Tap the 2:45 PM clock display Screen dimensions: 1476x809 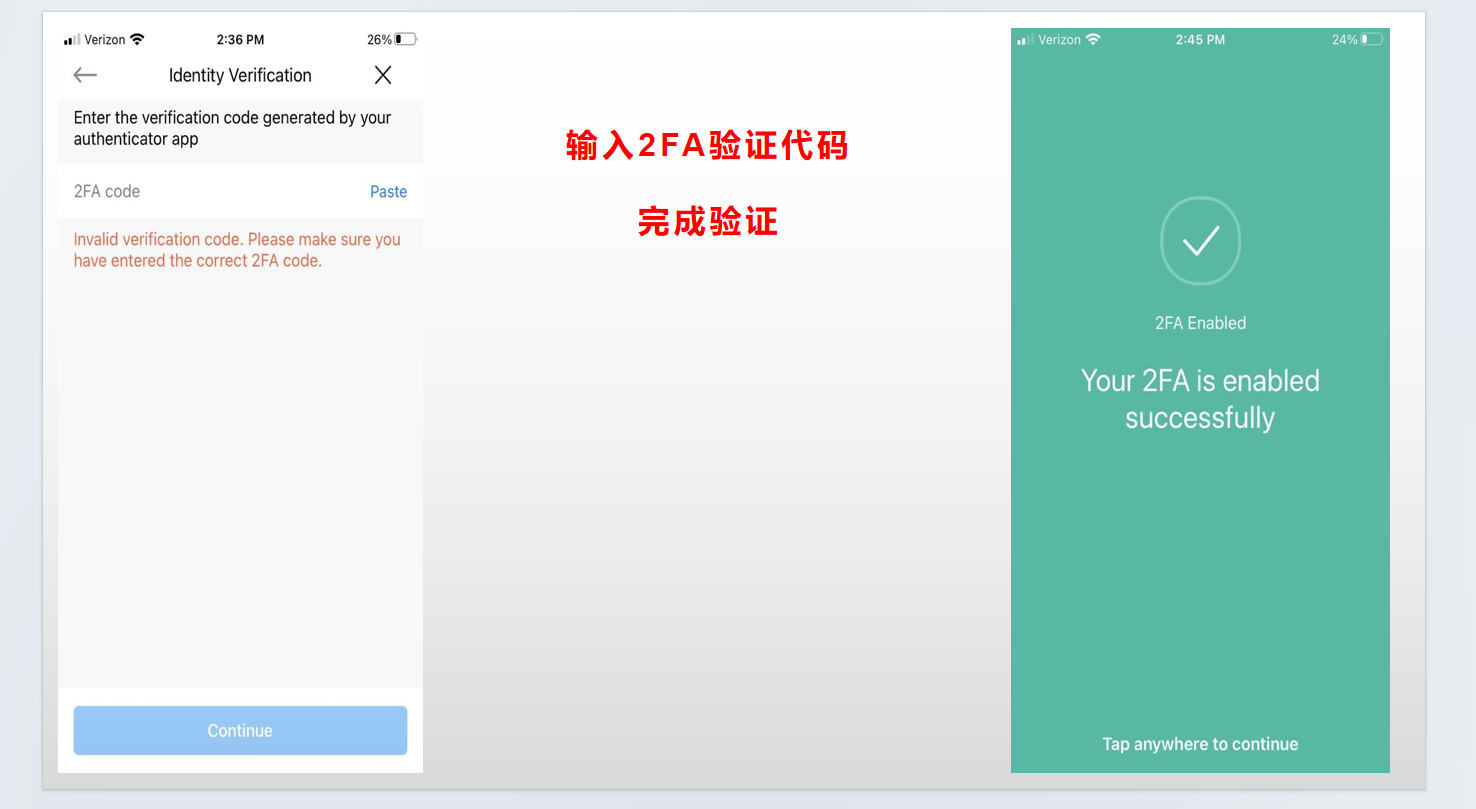coord(1199,39)
